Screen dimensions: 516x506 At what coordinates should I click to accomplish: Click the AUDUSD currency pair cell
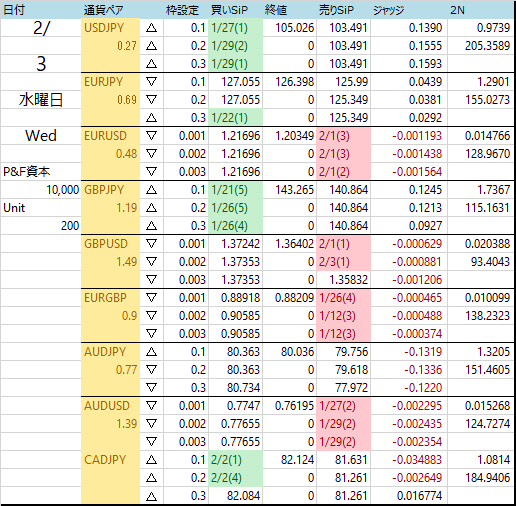click(x=110, y=406)
